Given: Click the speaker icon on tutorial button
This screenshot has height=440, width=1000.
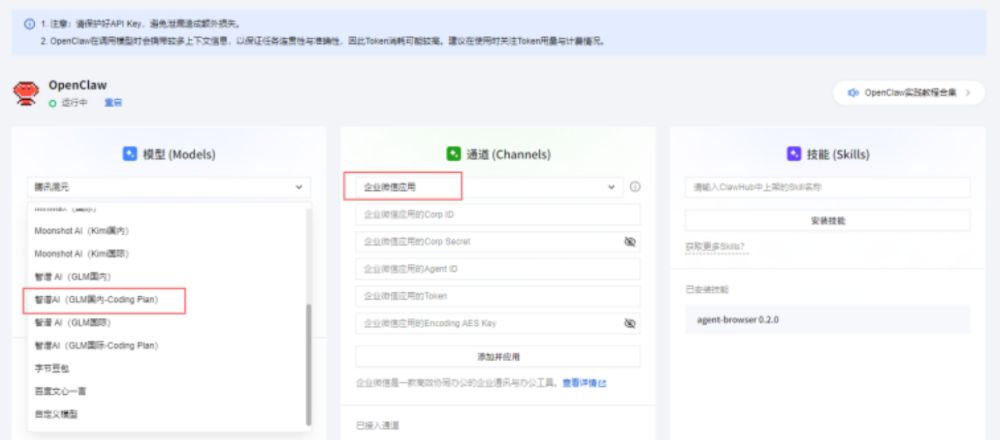Looking at the screenshot, I should tap(853, 93).
